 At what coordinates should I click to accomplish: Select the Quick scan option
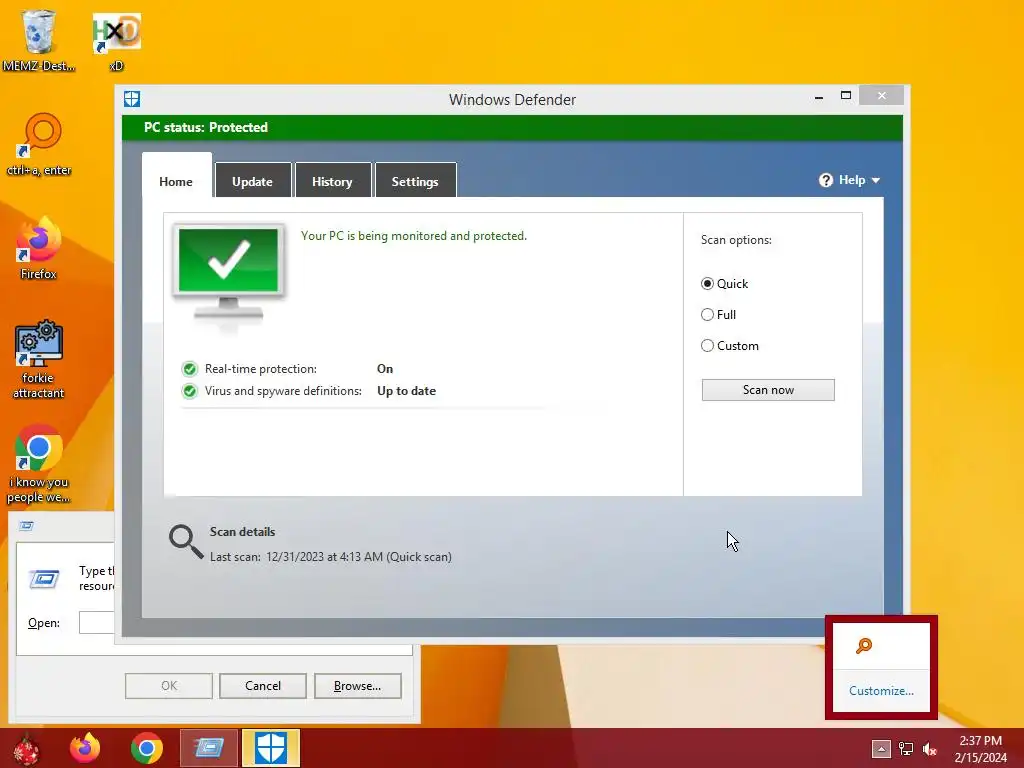707,283
